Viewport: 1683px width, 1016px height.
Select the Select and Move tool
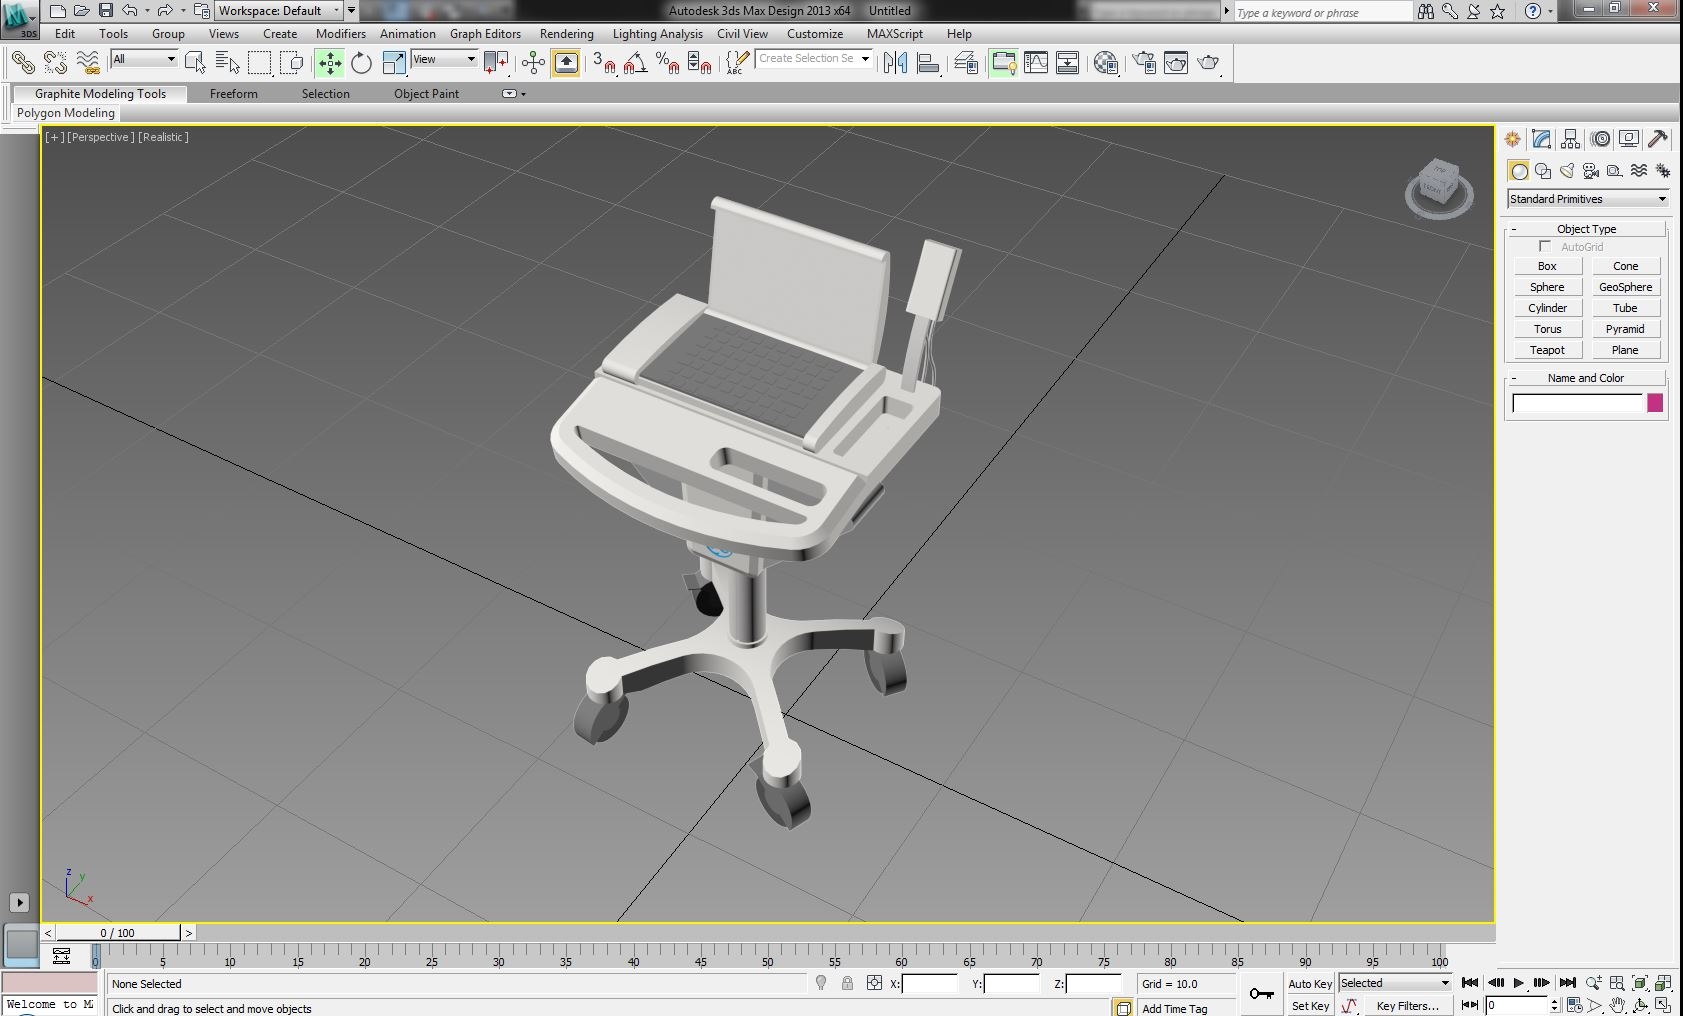click(x=329, y=62)
